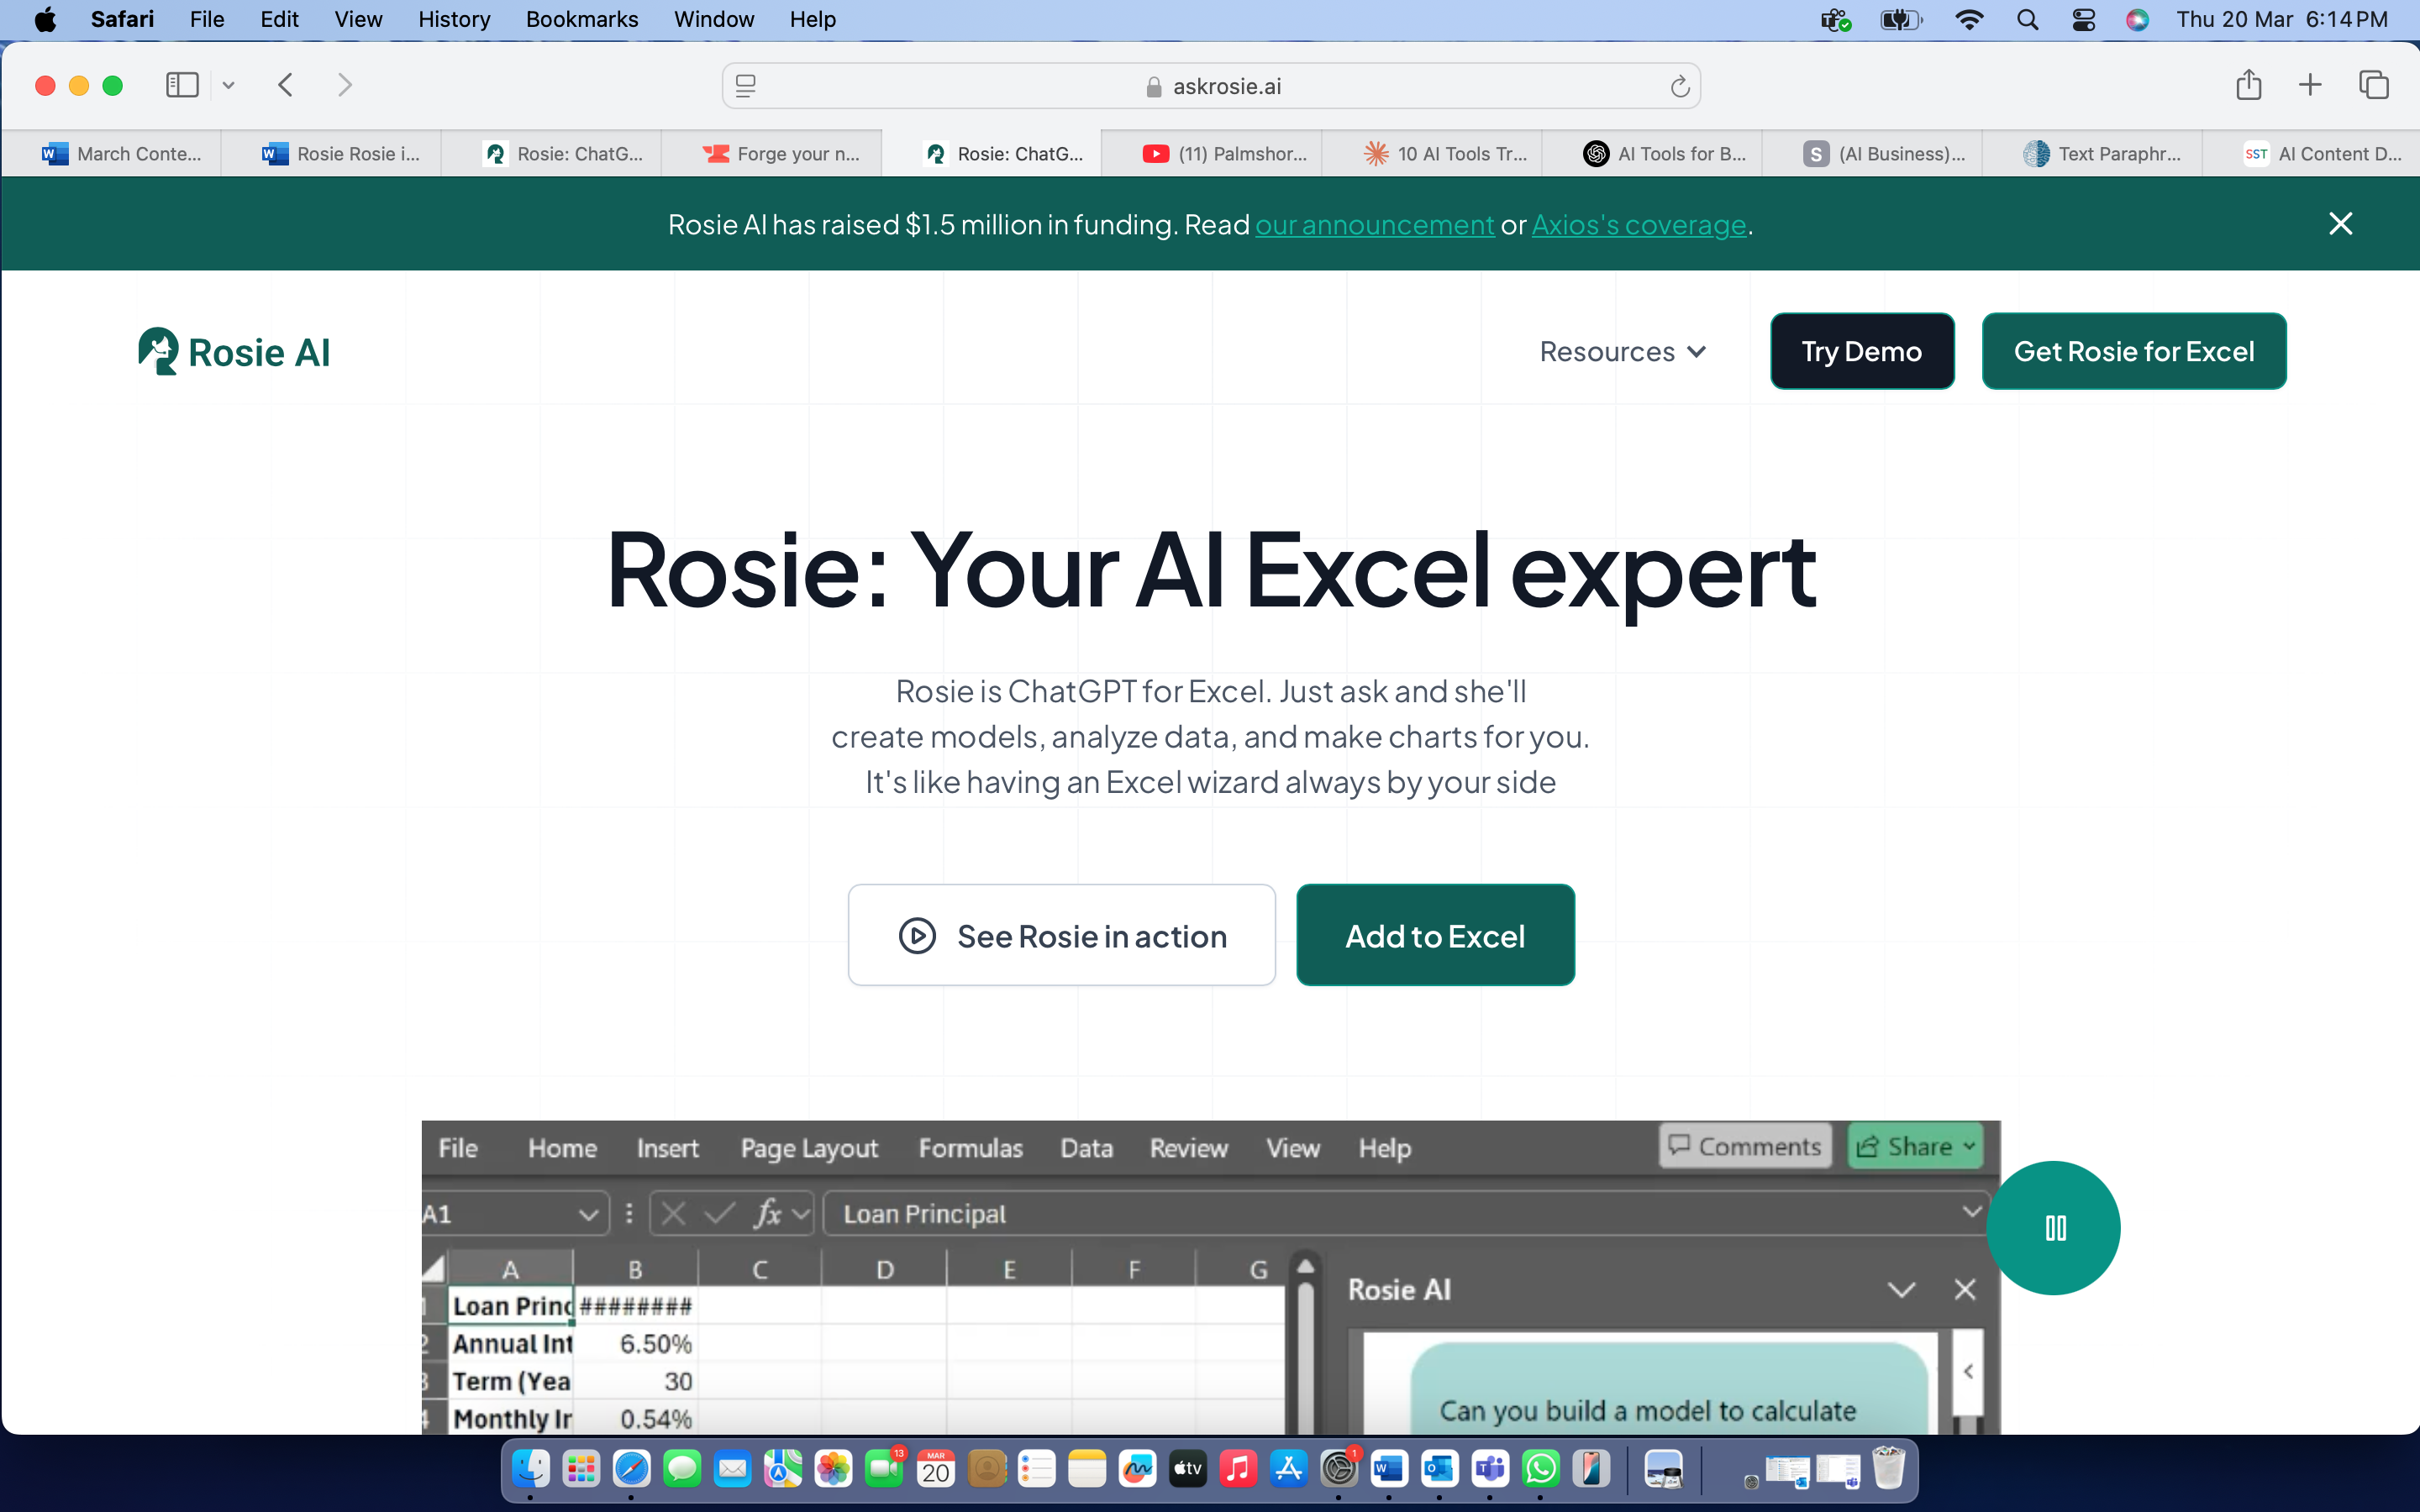Open Microsoft Teams from the Dock
Viewport: 2420px width, 1512px height.
point(1490,1468)
